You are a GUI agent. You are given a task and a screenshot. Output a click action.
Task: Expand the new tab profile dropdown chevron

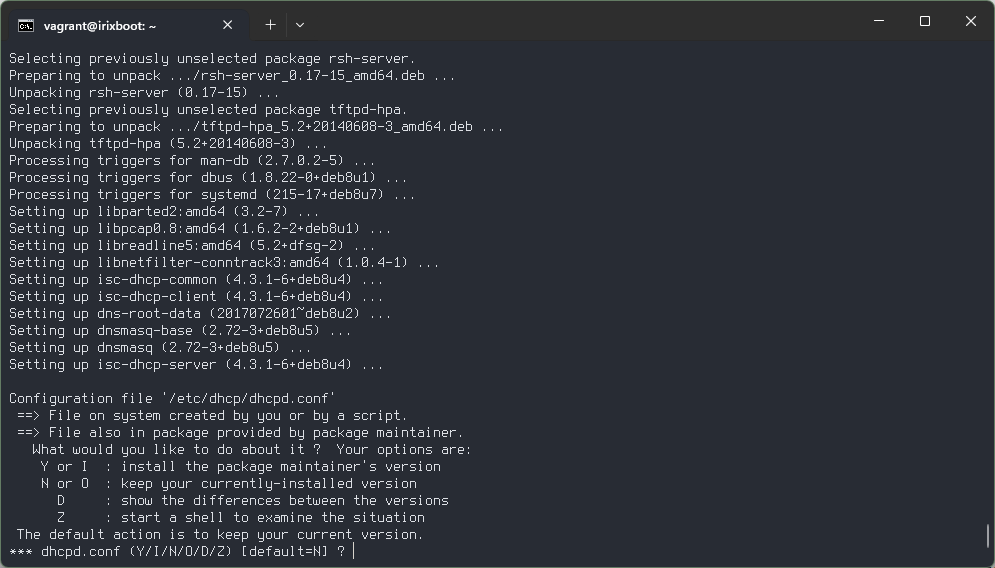[300, 25]
